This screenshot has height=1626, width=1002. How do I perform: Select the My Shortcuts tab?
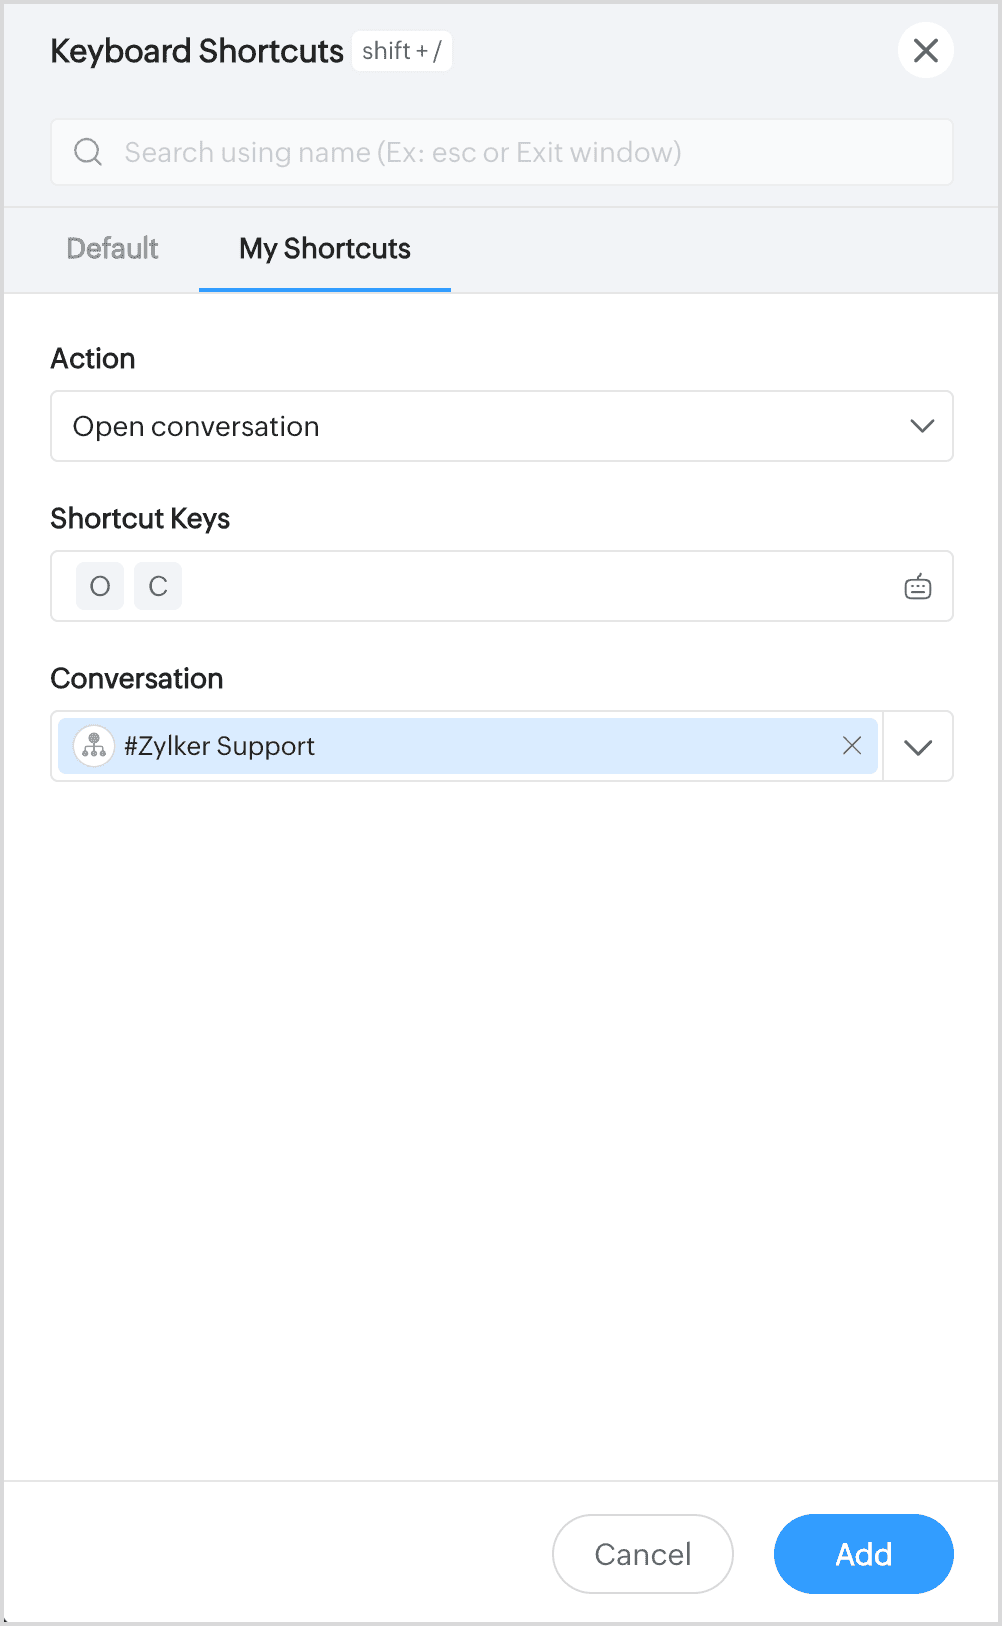tap(324, 248)
